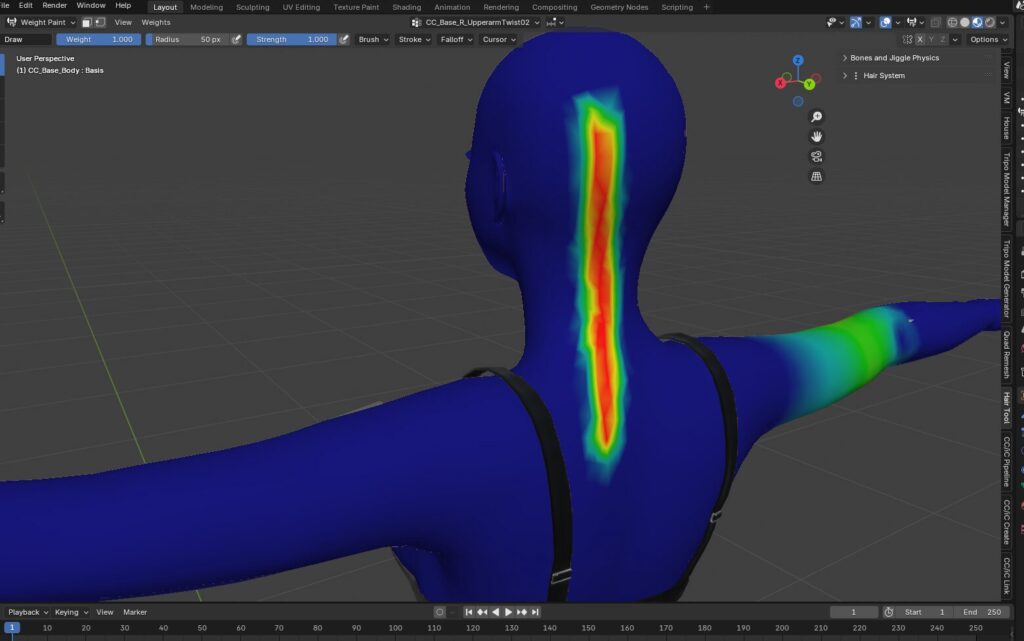1024x641 pixels.
Task: Click the current frame number field
Action: (854, 612)
